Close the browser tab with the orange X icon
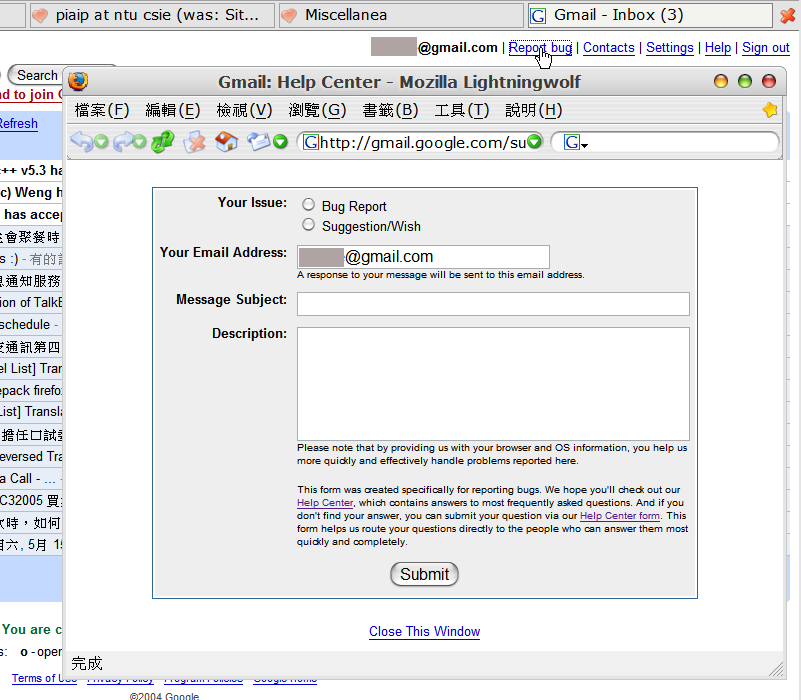 [788, 16]
